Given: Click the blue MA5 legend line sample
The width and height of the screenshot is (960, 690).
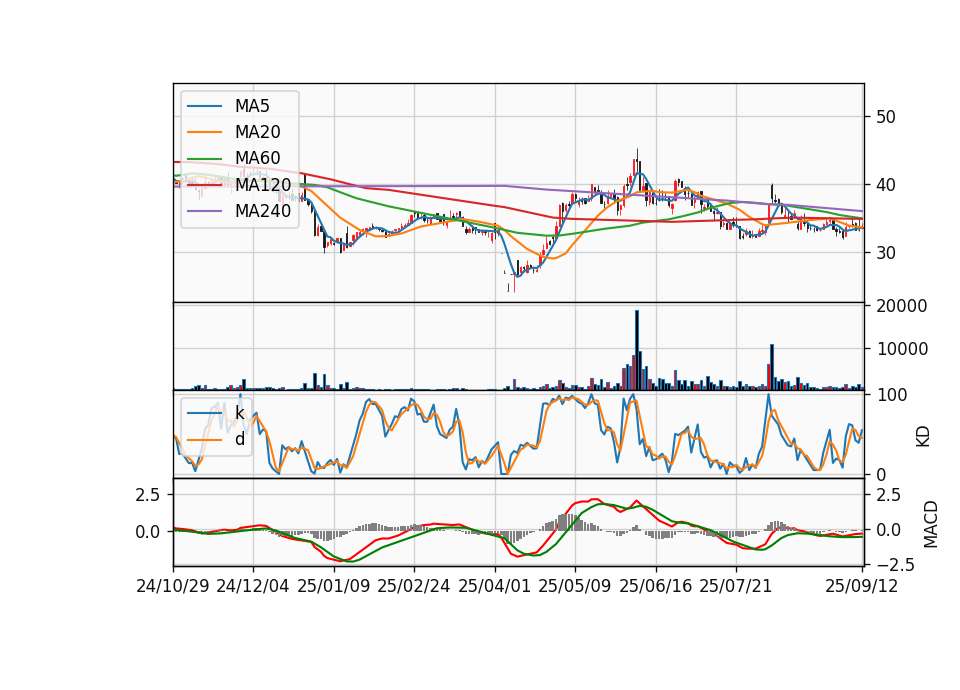Looking at the screenshot, I should [205, 107].
